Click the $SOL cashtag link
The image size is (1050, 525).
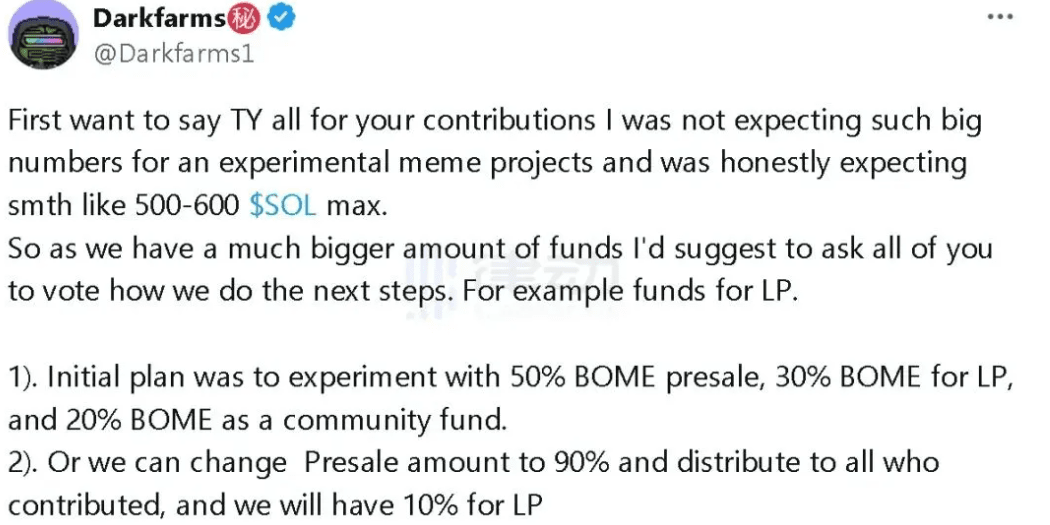click(x=283, y=205)
